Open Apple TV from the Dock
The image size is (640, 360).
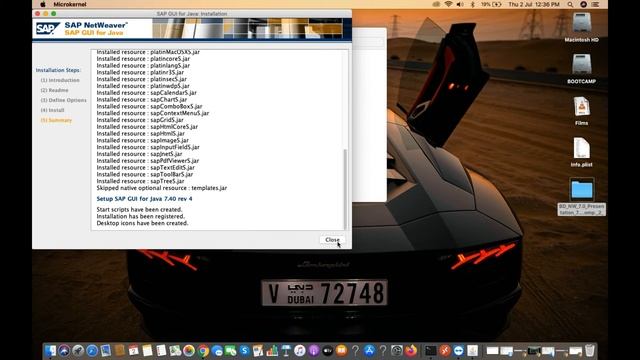327,351
